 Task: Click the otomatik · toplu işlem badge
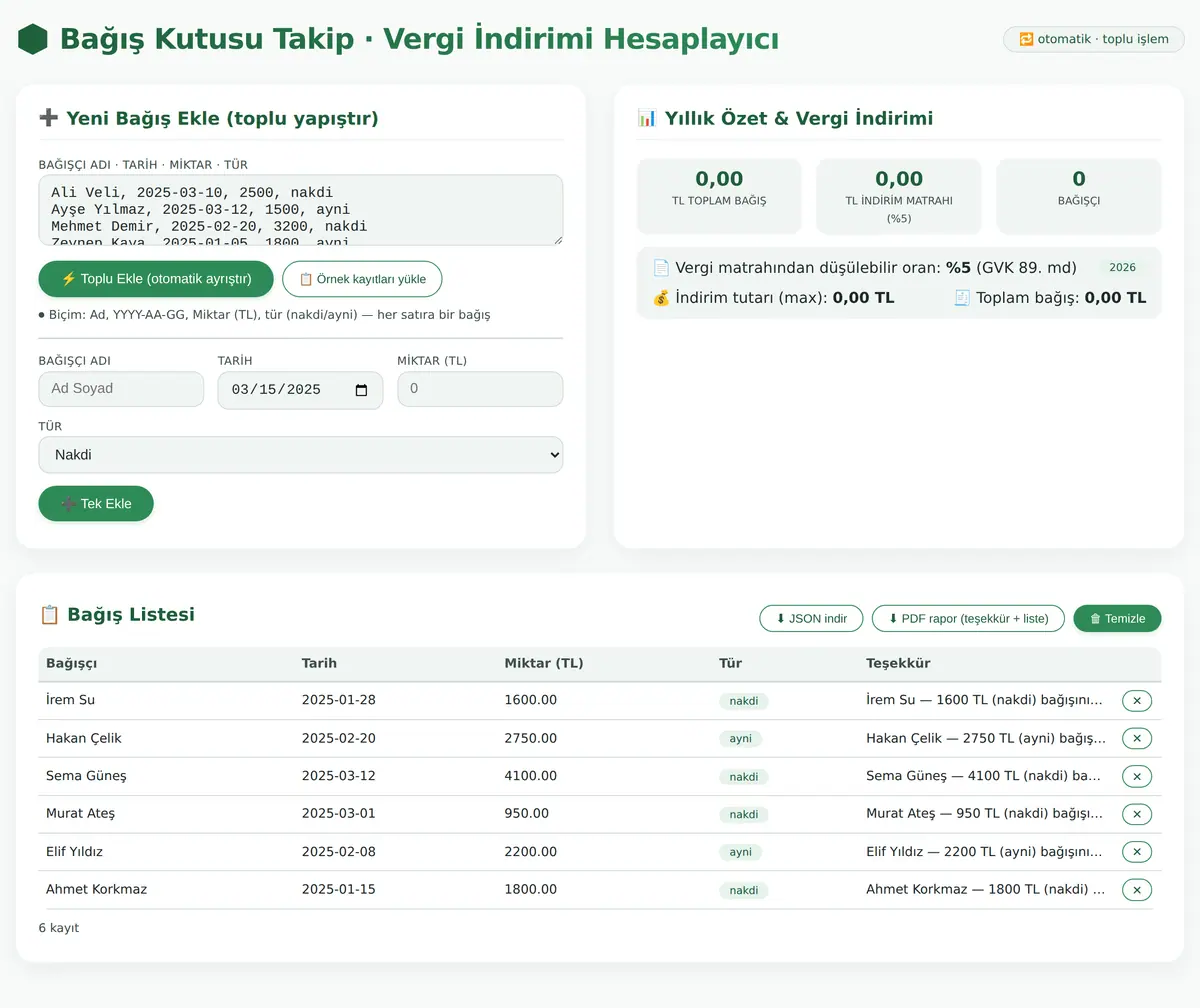tap(1094, 39)
